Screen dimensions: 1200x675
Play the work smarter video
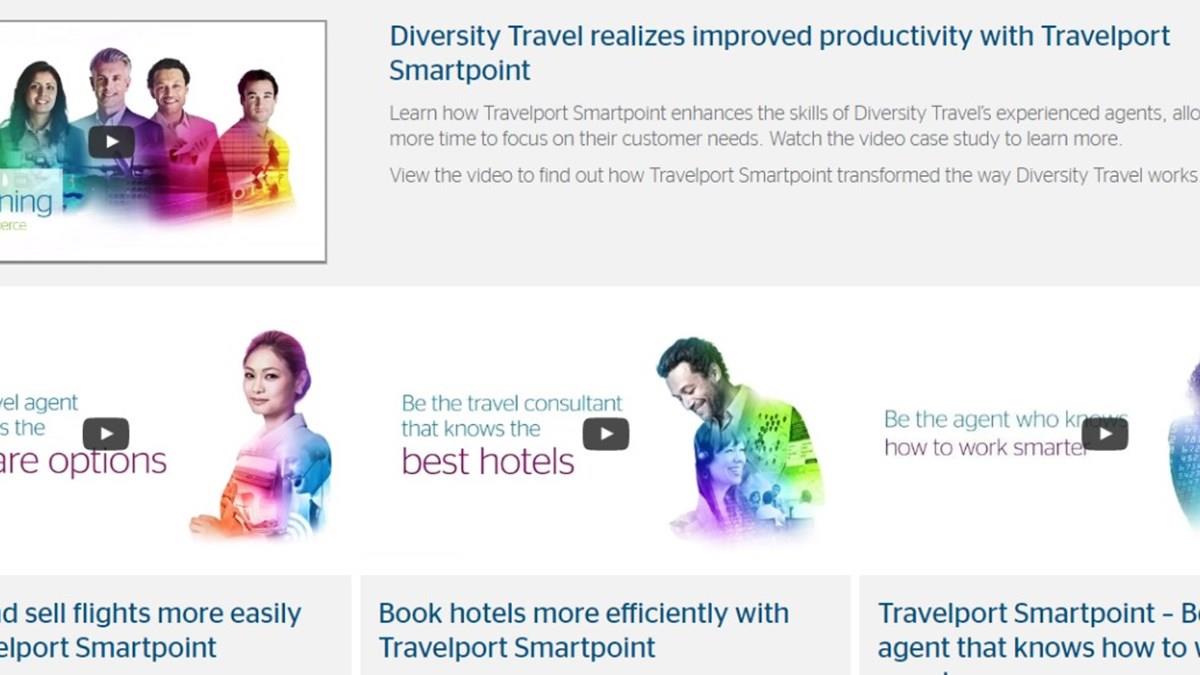[1104, 434]
